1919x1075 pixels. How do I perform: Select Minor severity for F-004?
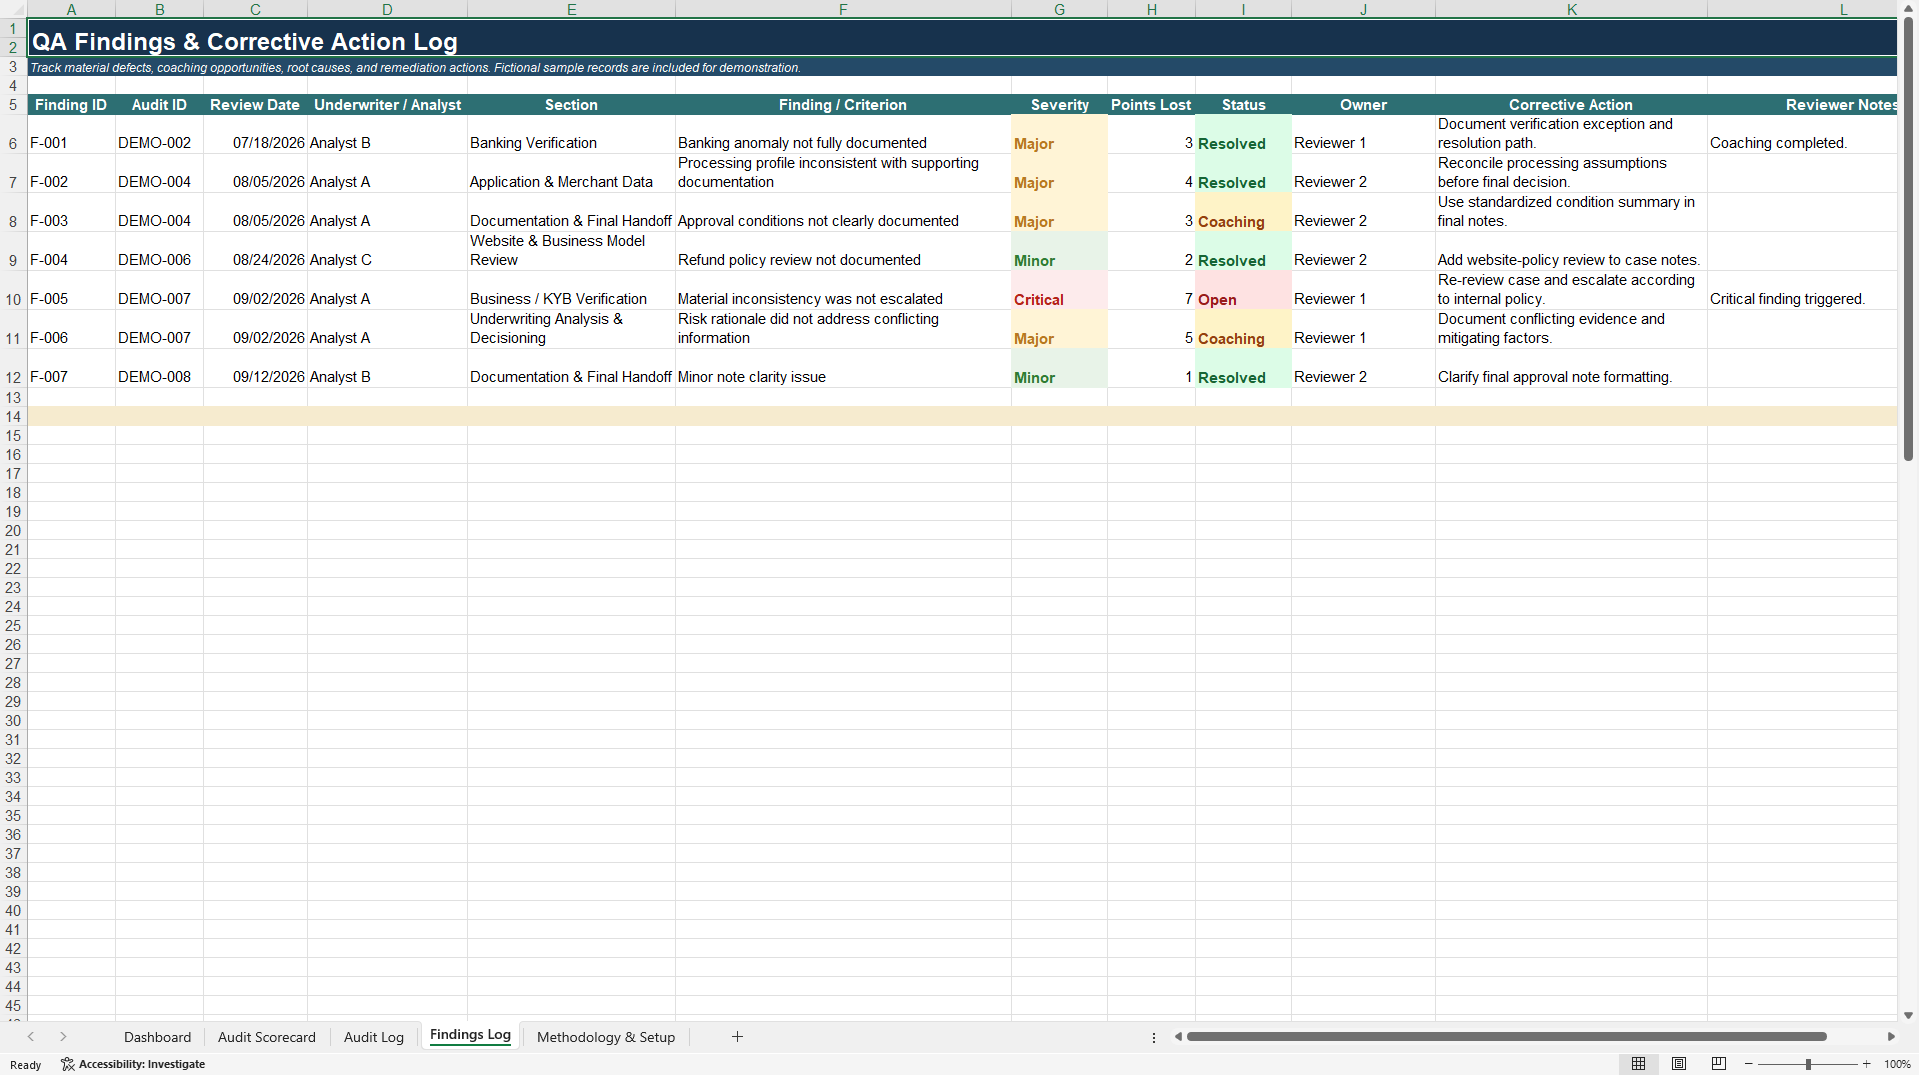coord(1059,251)
